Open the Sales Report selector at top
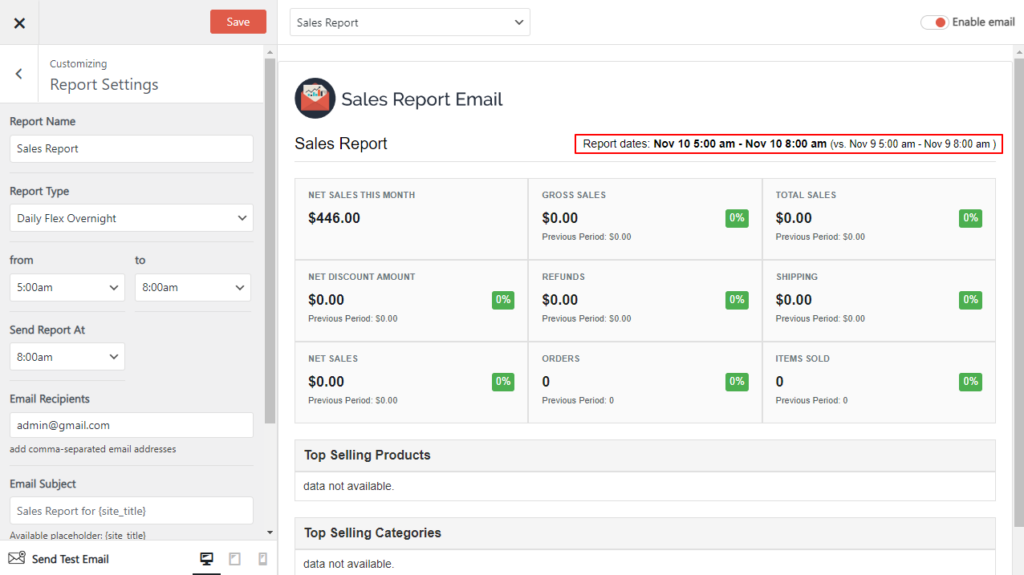The height and width of the screenshot is (575, 1024). coord(410,22)
